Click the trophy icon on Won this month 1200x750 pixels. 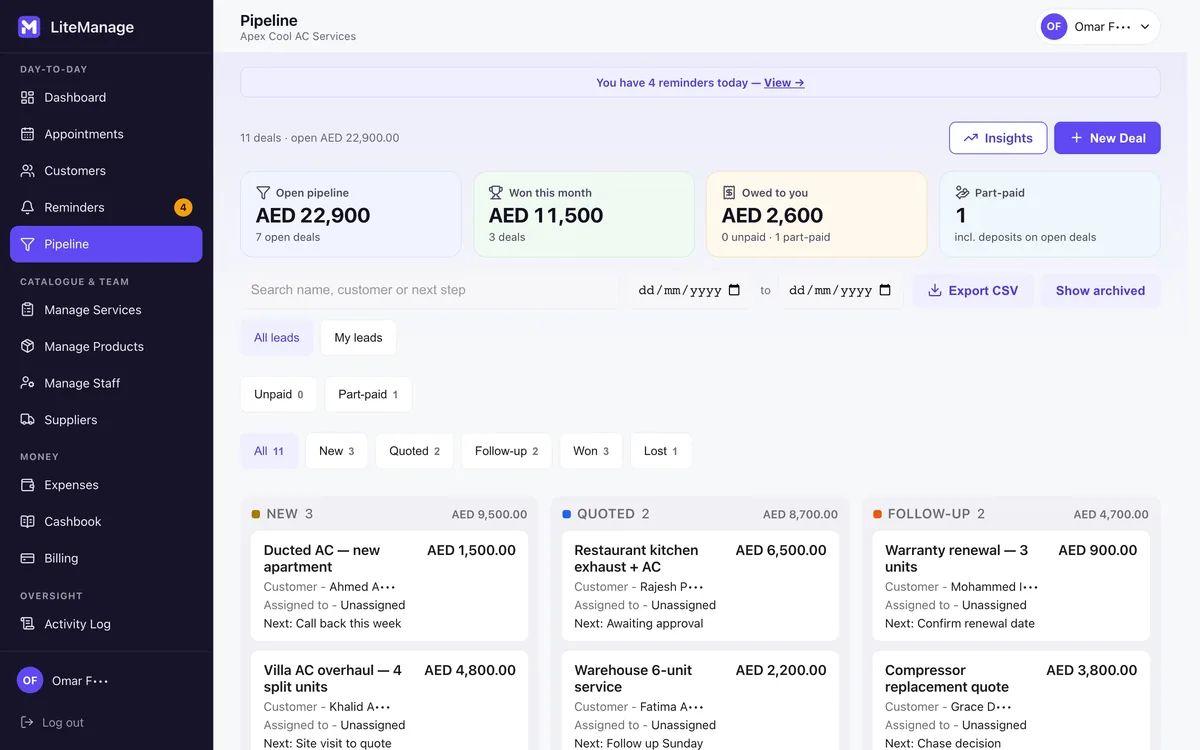point(496,193)
